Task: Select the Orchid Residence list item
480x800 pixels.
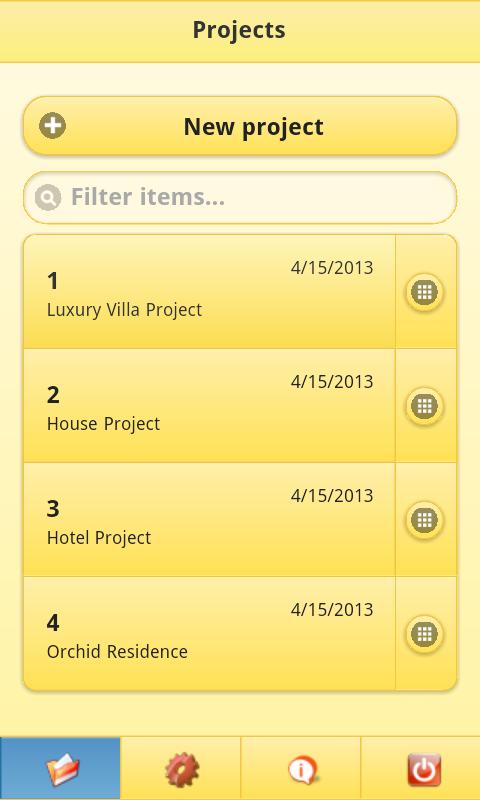Action: tap(209, 634)
